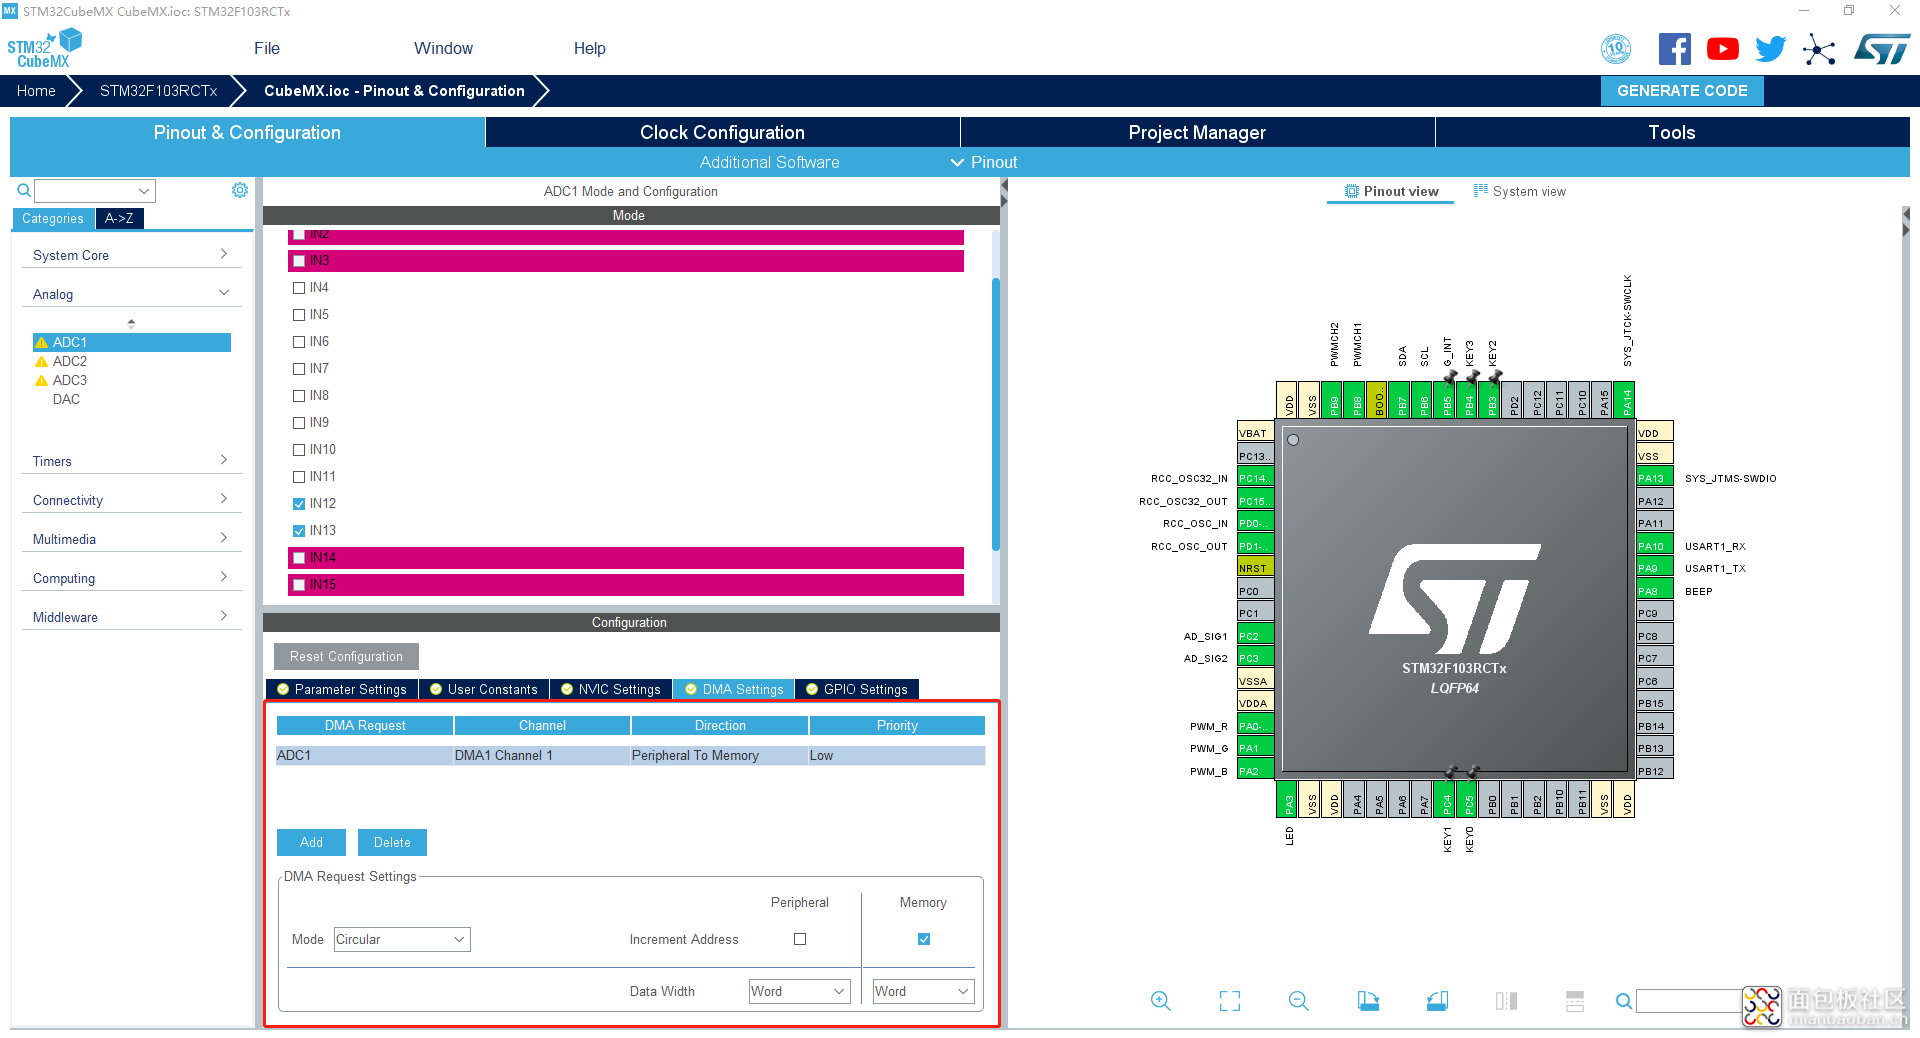Click the pinout search magnifier icon
The image size is (1920, 1038).
(x=1624, y=1001)
